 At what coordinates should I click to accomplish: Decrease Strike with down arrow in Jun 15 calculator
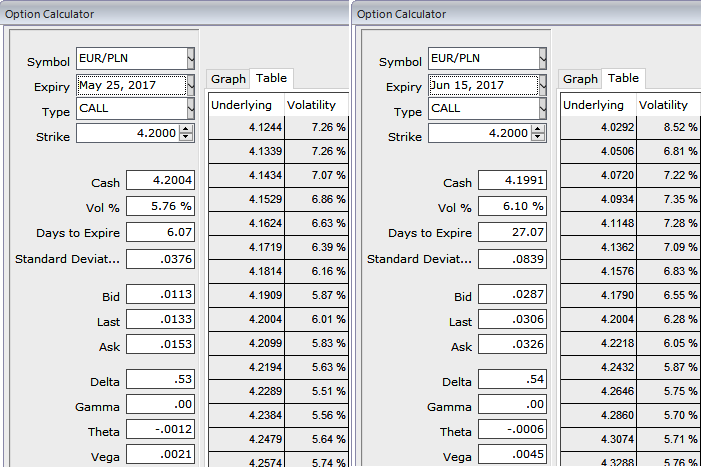coord(538,137)
